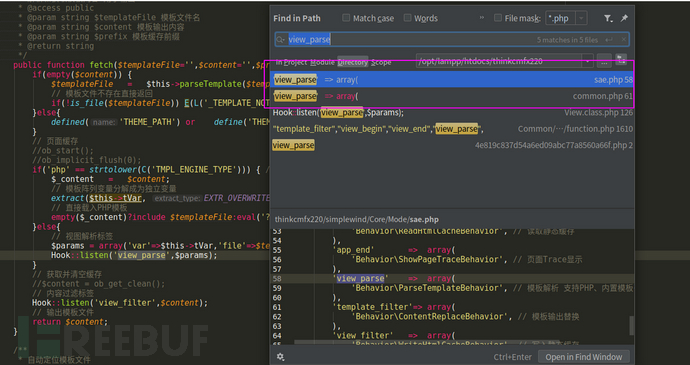
Task: Click '//$content = ob_get_clean();' comment in editor
Action: click(x=99, y=284)
